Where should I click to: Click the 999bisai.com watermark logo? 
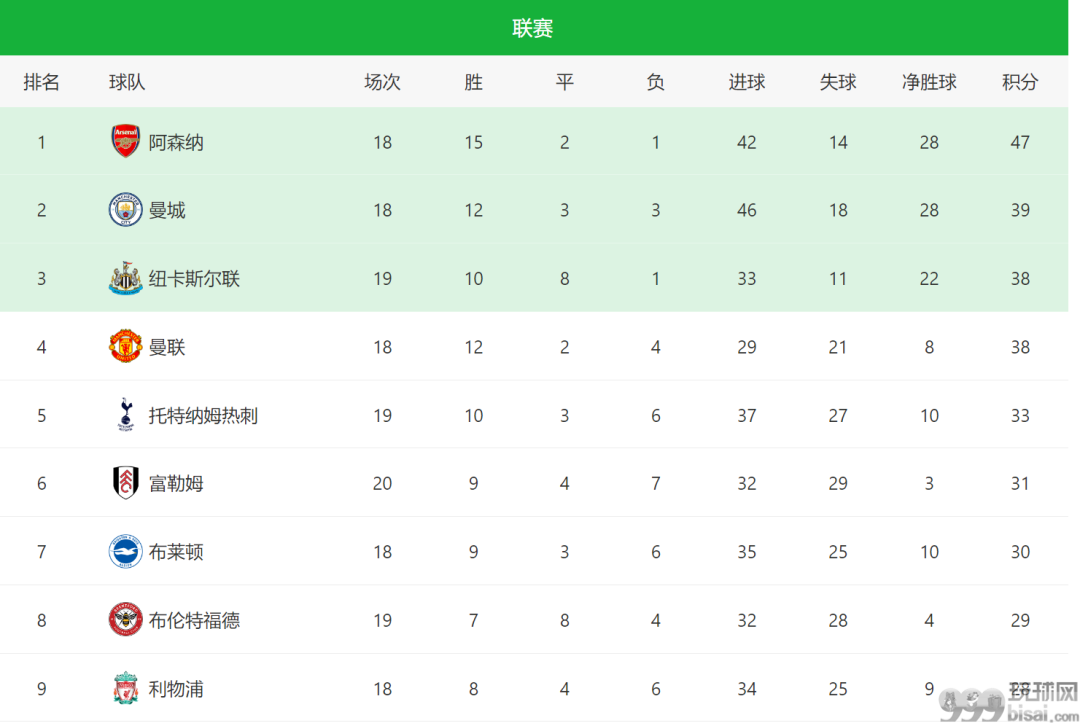click(1008, 702)
